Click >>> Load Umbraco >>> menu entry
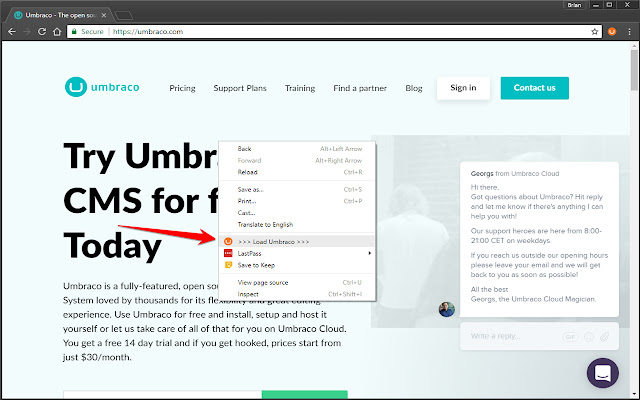Image resolution: width=640 pixels, height=400 pixels. [x=297, y=242]
